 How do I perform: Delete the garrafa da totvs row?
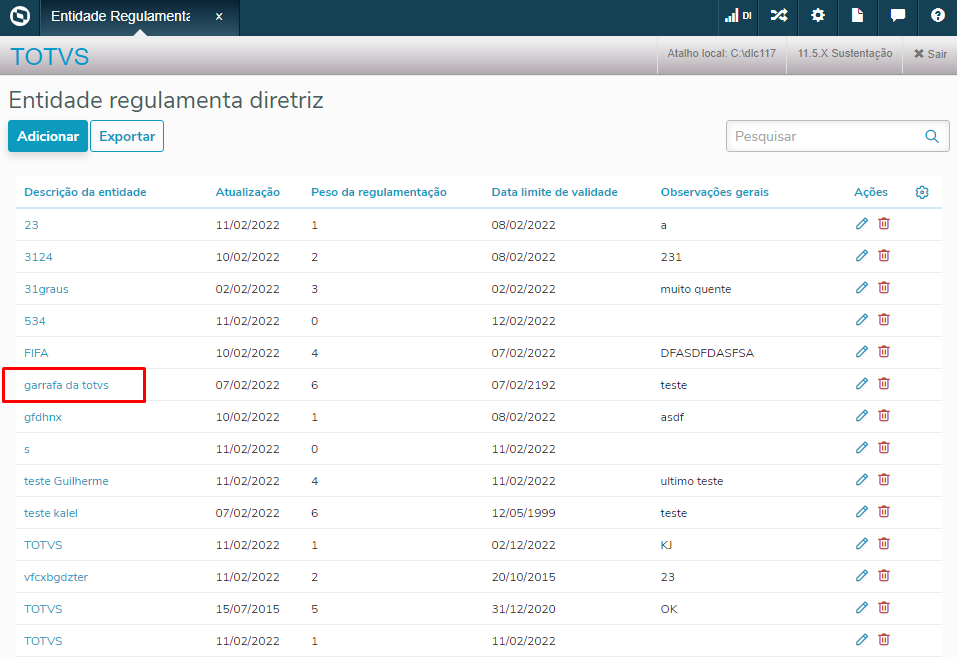click(884, 384)
